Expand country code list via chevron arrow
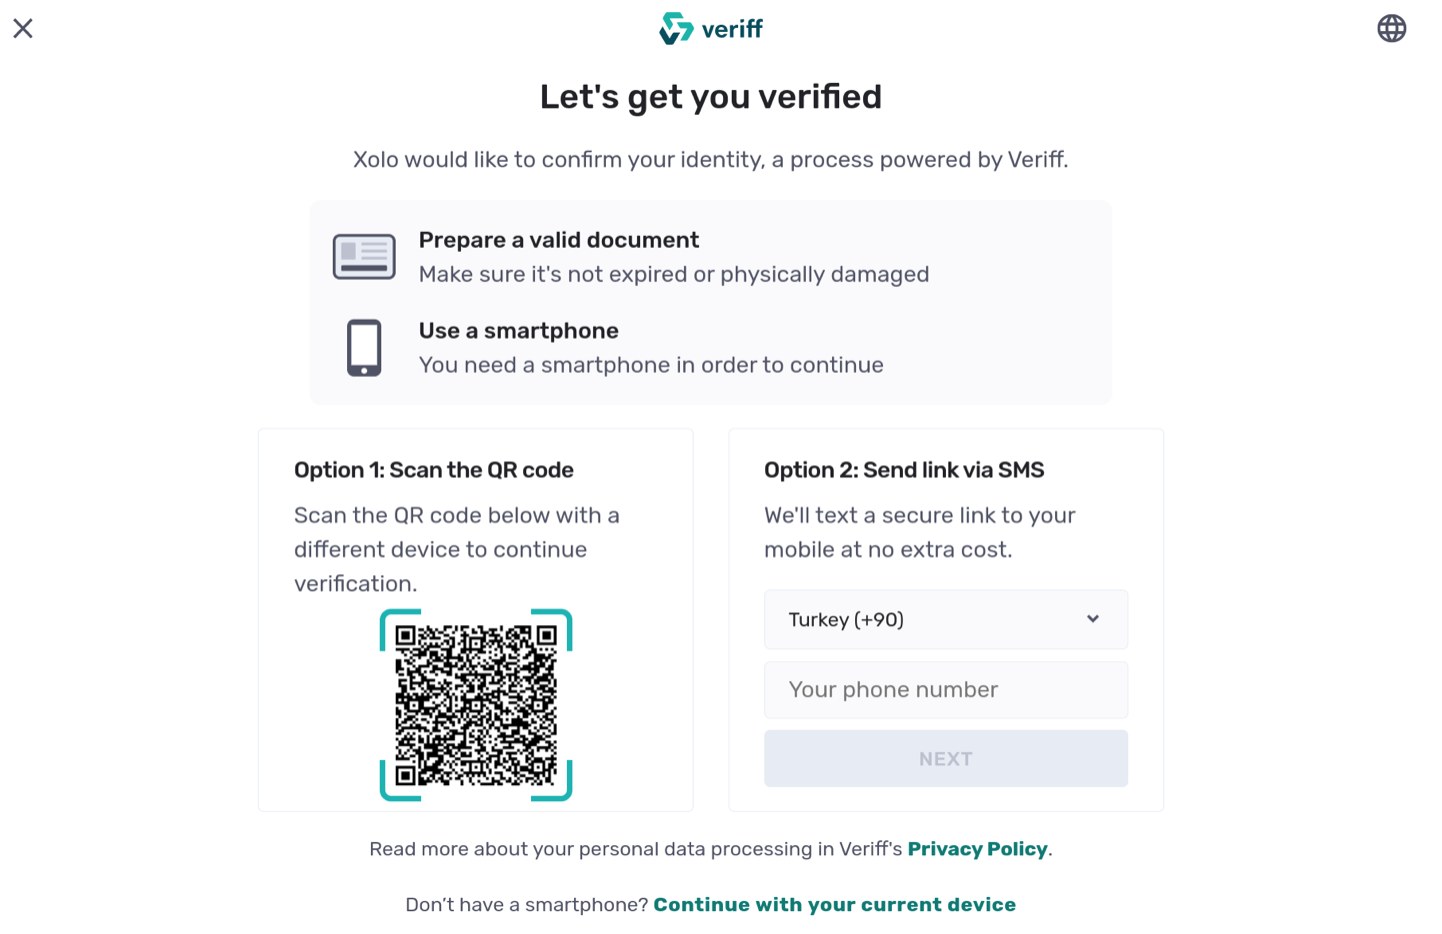 pos(1093,619)
